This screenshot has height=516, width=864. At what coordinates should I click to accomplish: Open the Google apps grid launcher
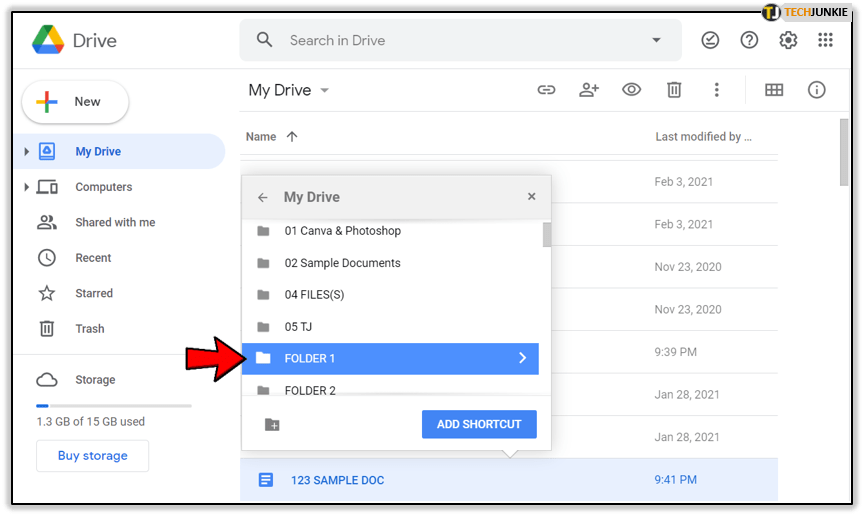pyautogui.click(x=825, y=40)
